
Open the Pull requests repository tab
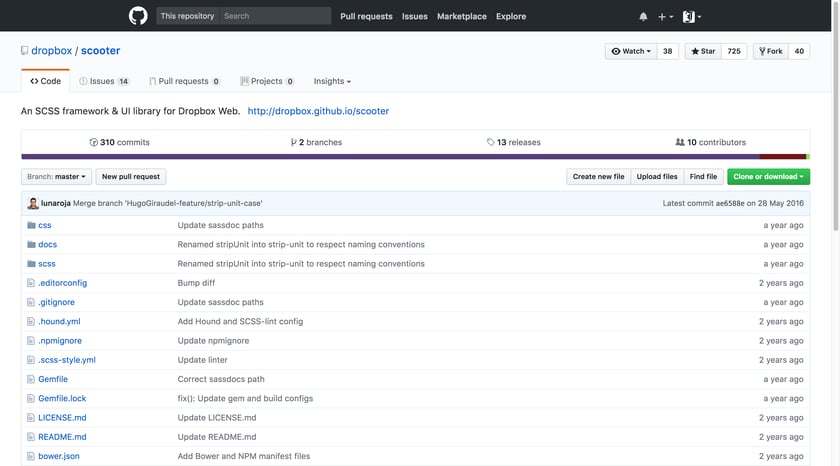[x=184, y=81]
